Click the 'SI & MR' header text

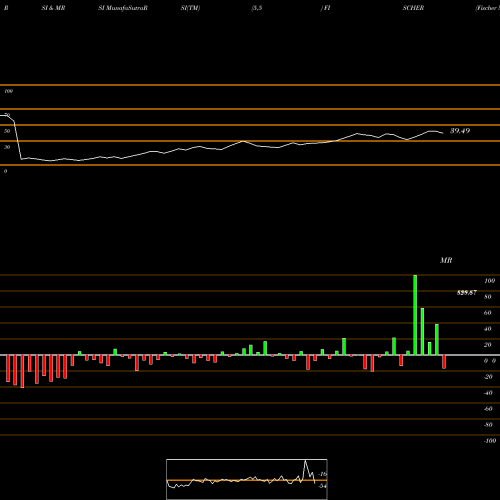[53, 8]
